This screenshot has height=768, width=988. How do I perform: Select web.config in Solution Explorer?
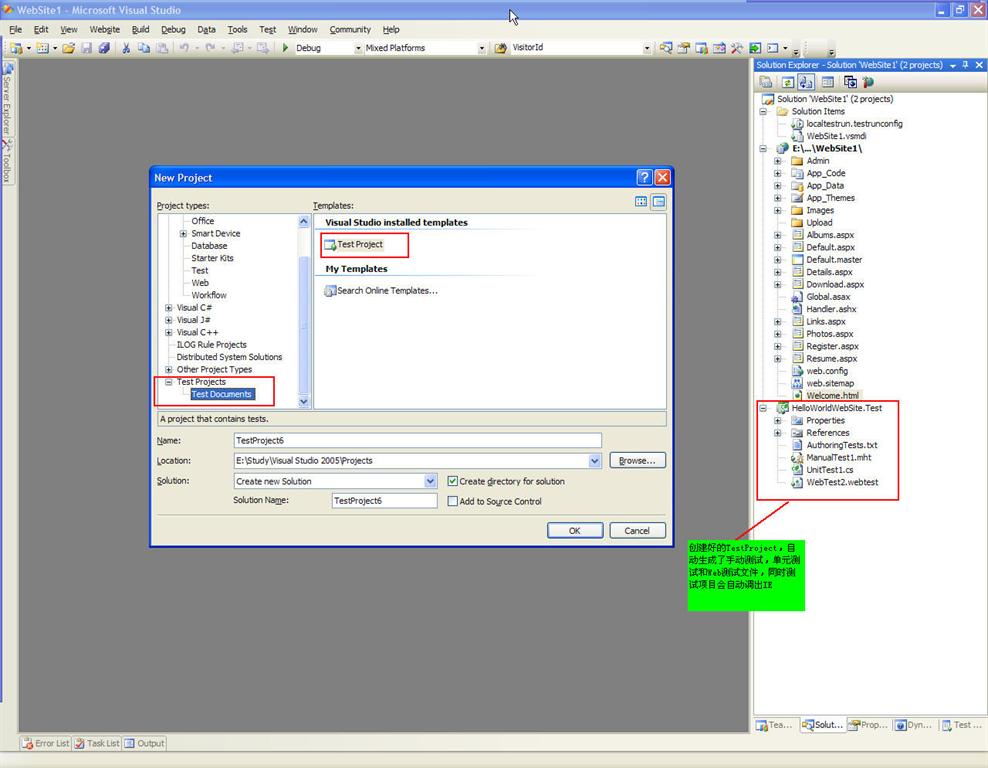[x=827, y=371]
